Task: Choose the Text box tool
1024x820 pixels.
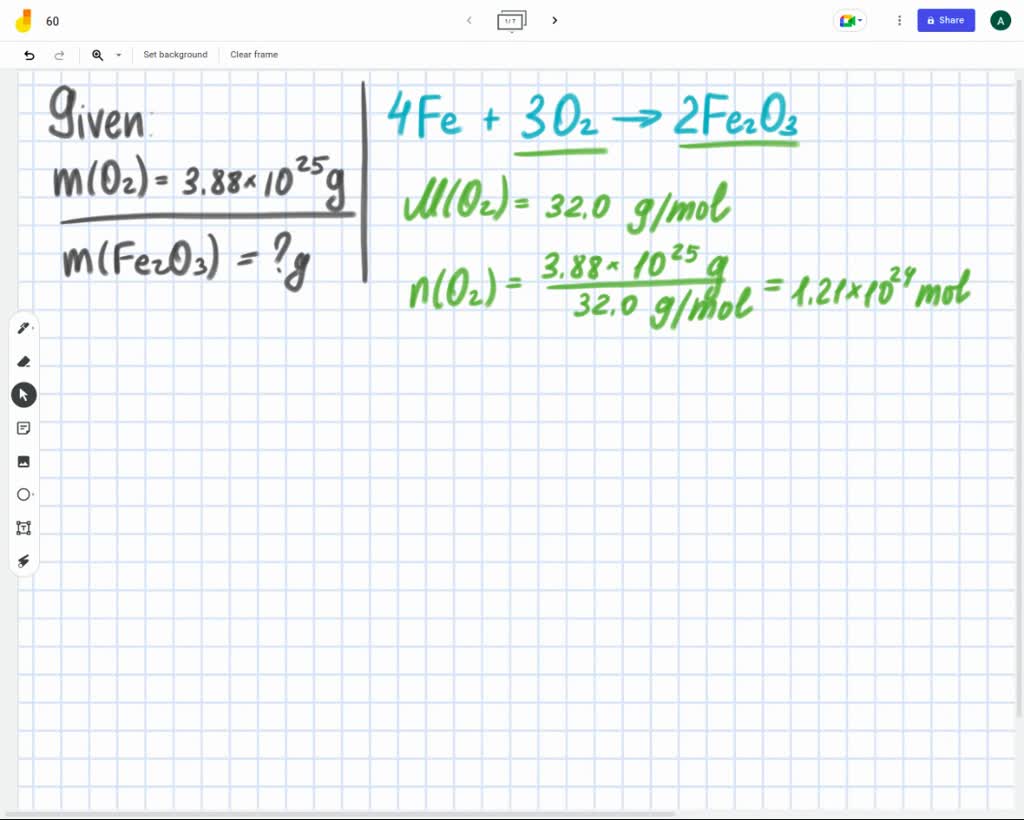Action: pyautogui.click(x=23, y=527)
